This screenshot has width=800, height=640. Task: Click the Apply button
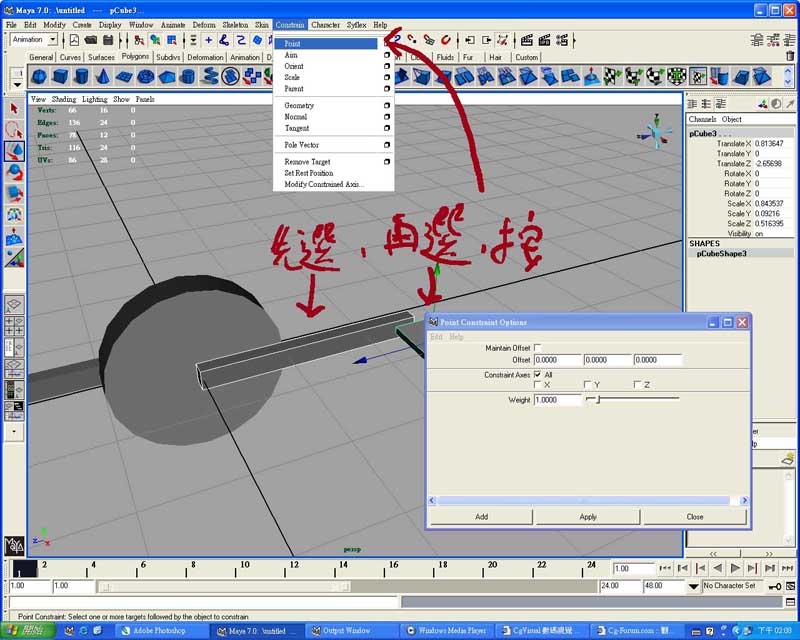pos(588,516)
